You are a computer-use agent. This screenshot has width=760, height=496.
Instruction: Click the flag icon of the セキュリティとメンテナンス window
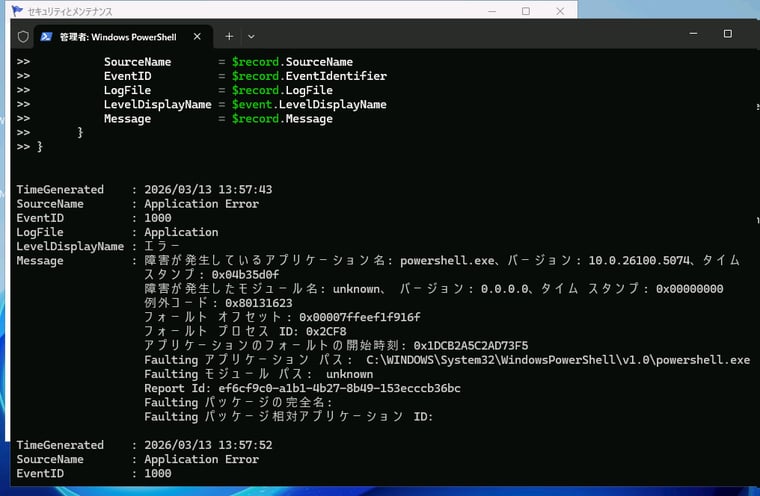17,11
